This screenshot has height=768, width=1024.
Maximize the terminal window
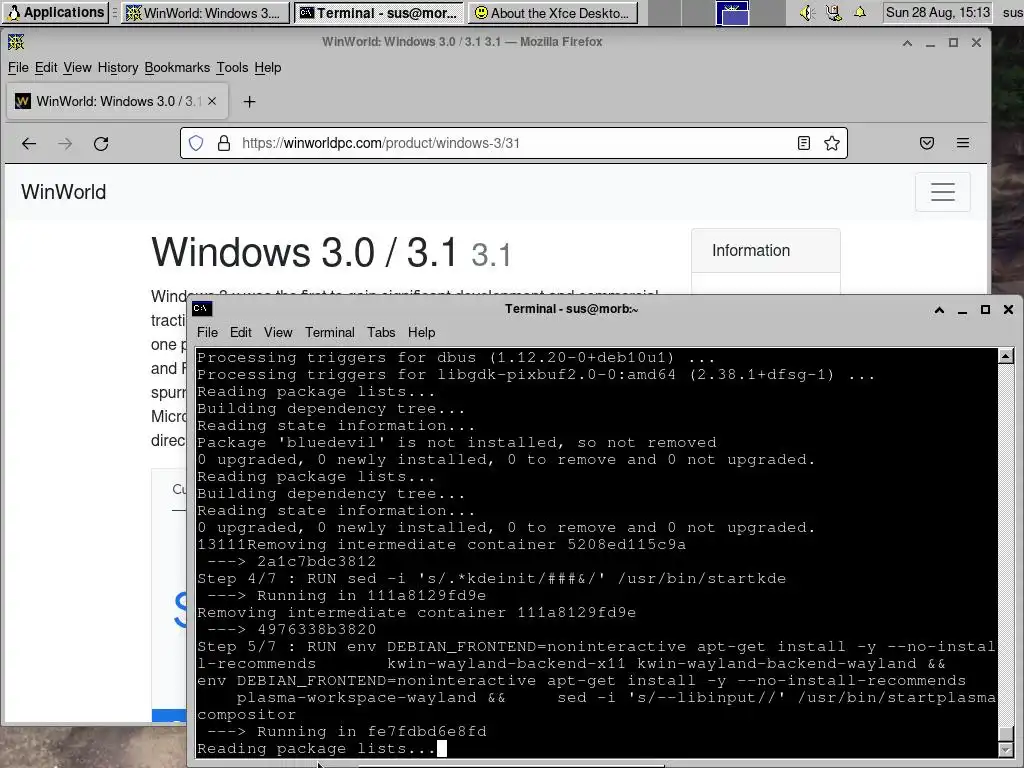coord(985,310)
